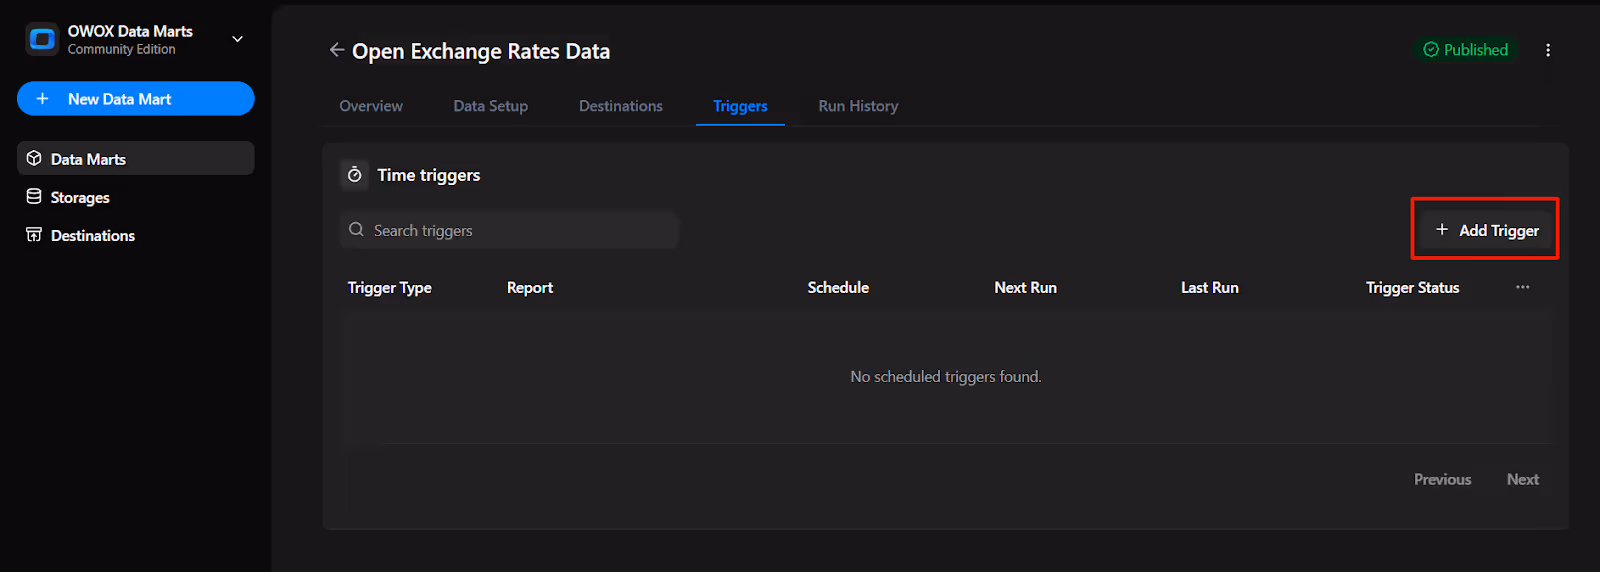The width and height of the screenshot is (1600, 572).
Task: Sort by the Report column header
Action: (530, 288)
